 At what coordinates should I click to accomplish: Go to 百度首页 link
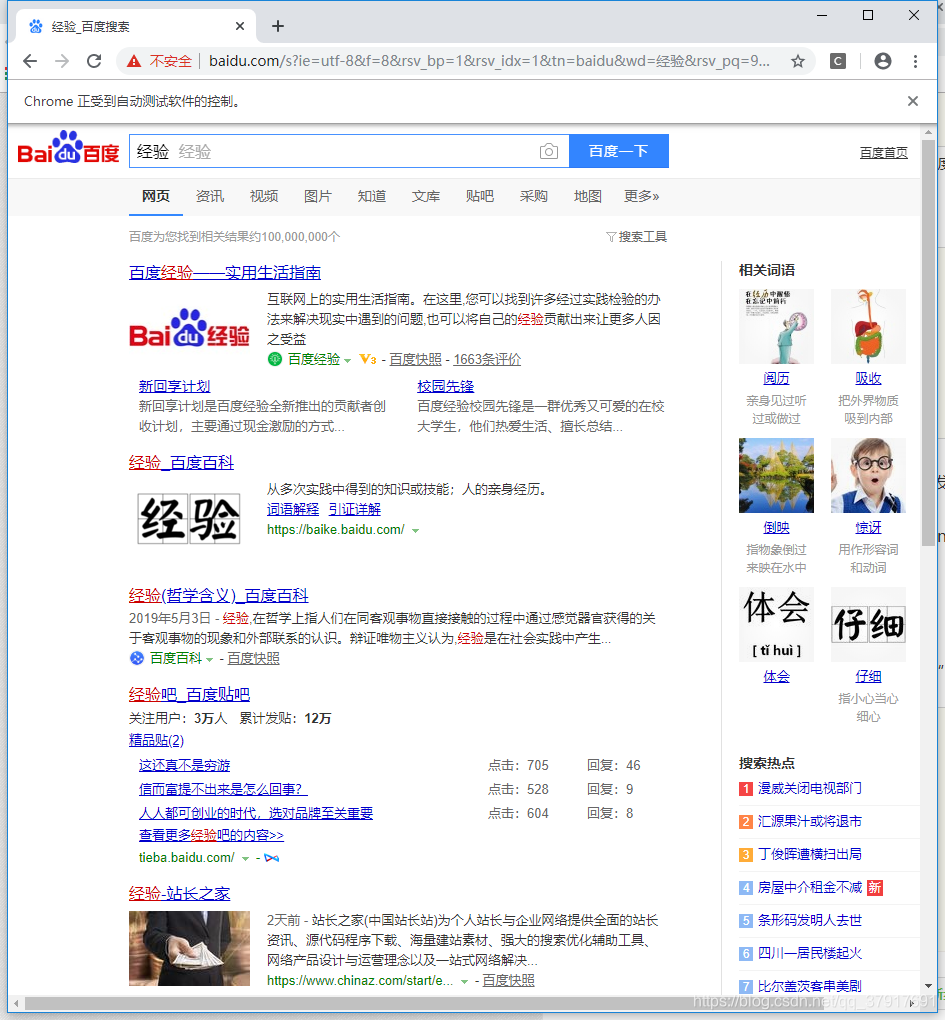pyautogui.click(x=883, y=152)
